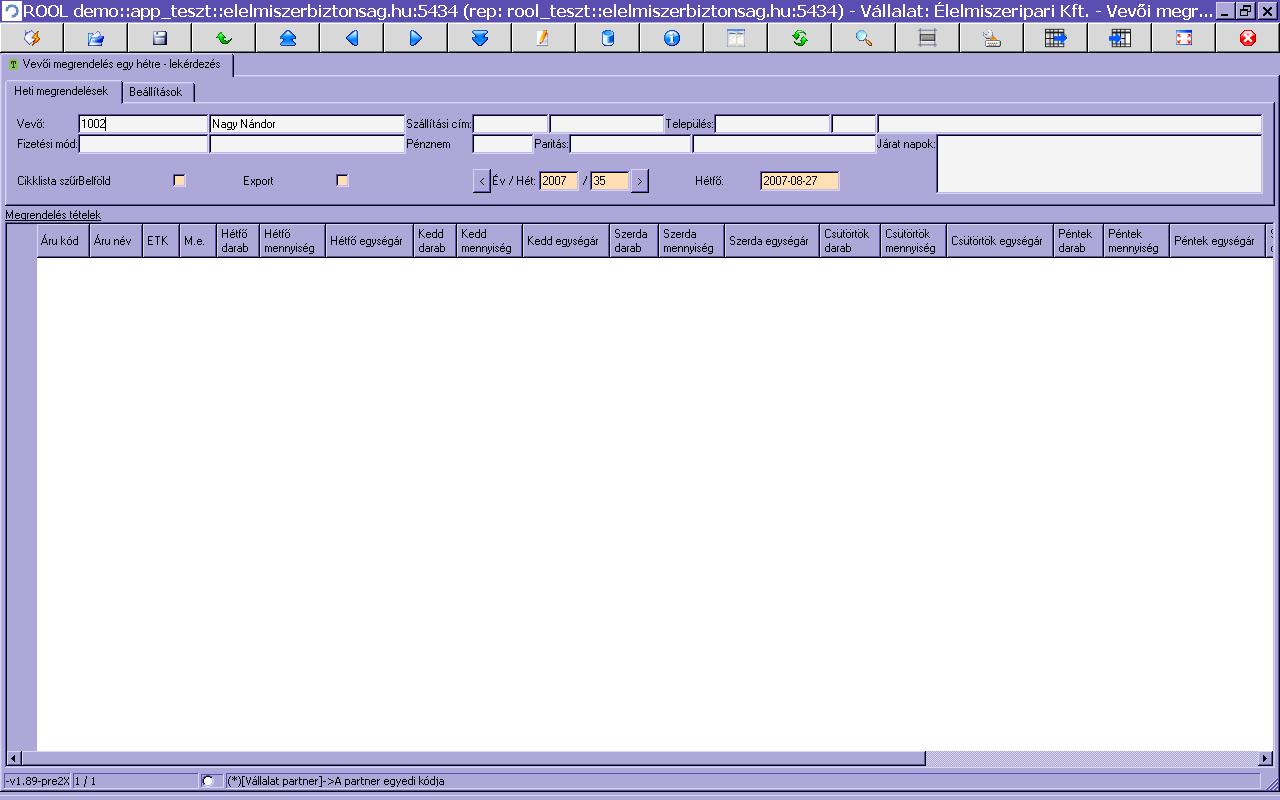
Task: Toggle fullscreen with red arrows icon
Action: point(1184,38)
